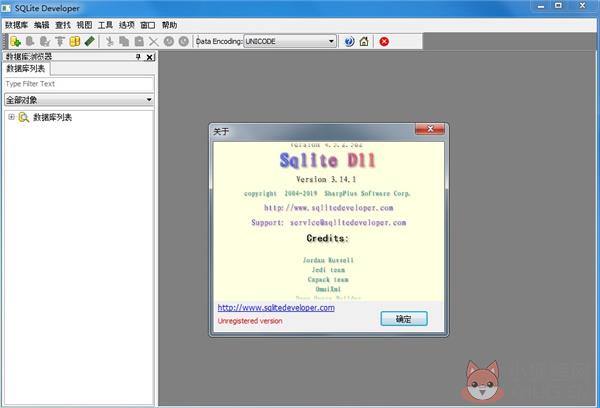This screenshot has width=600, height=408.
Task: Close the 关于 dialog with red X
Action: 430,129
